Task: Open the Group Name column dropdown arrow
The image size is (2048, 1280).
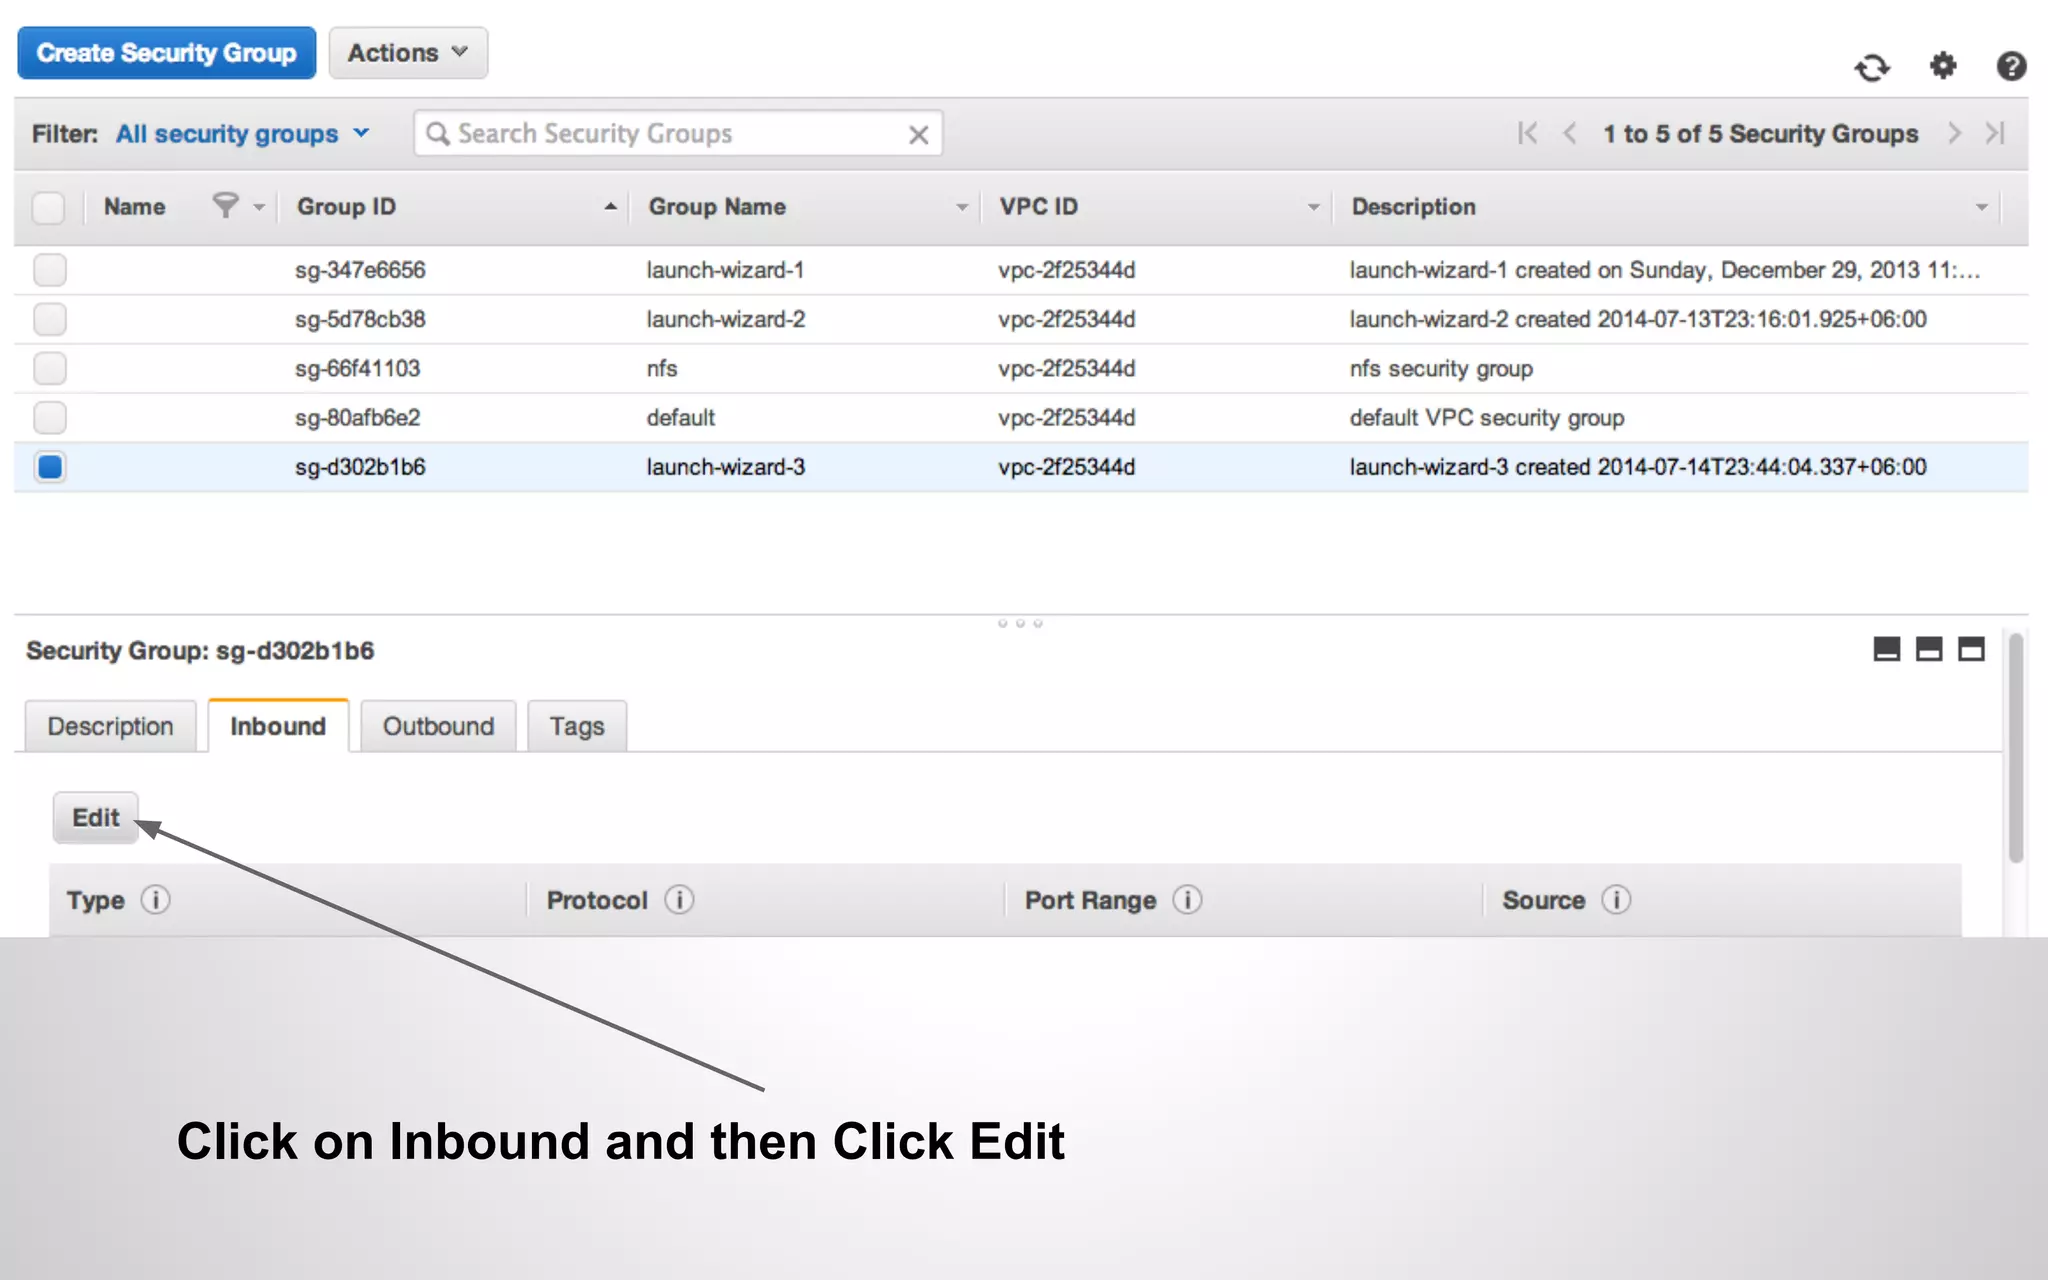Action: (x=962, y=208)
